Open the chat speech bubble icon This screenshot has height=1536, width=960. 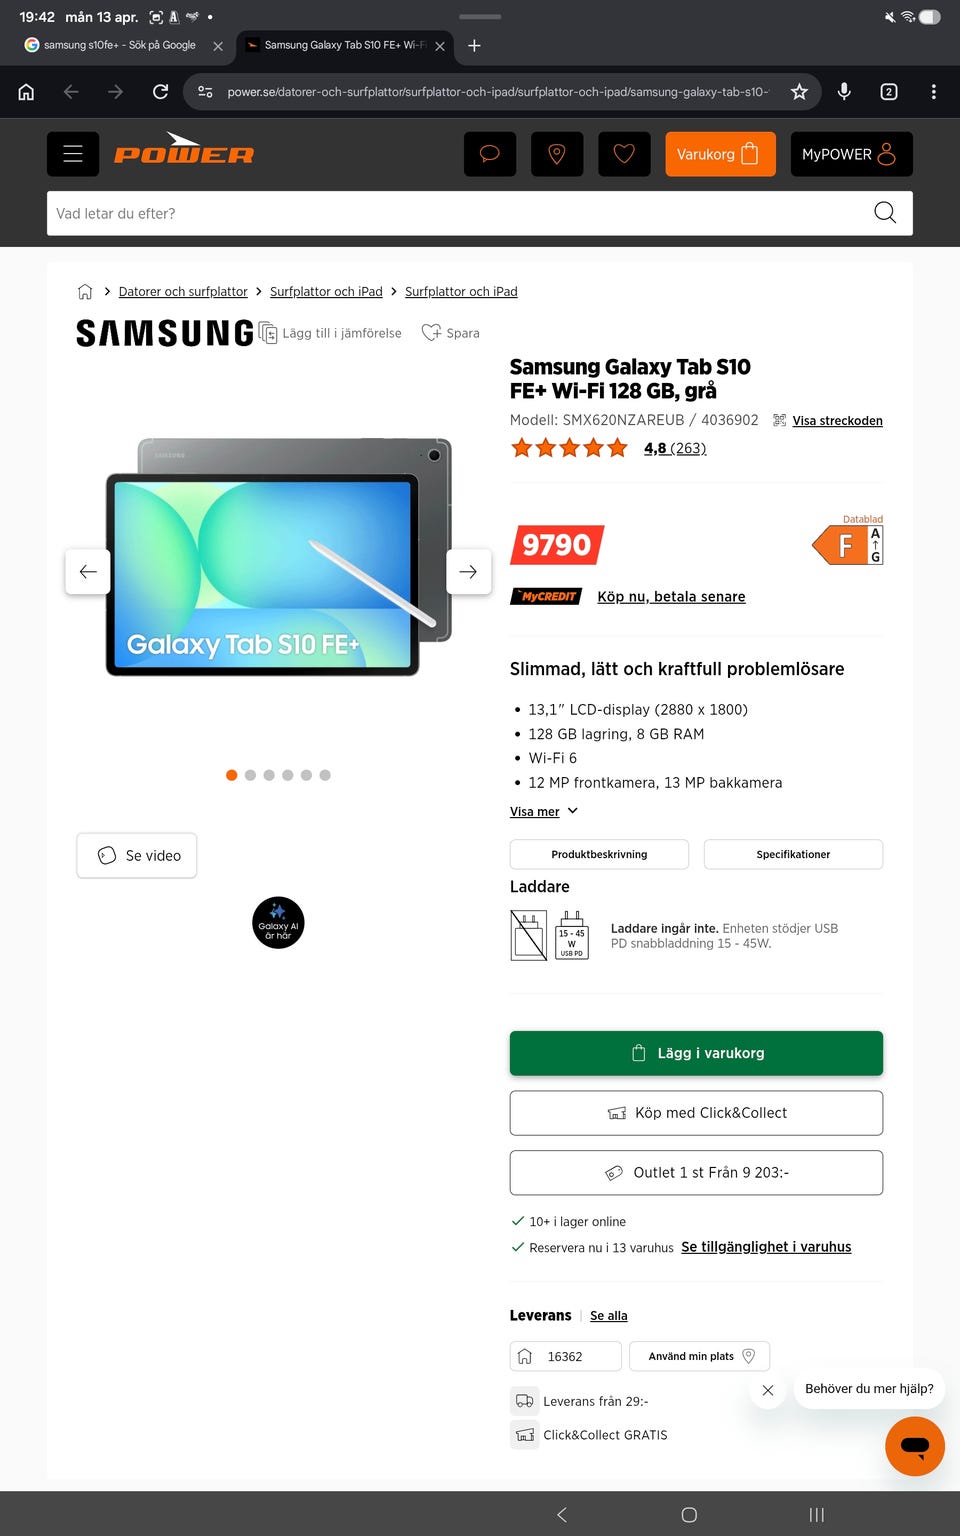tap(490, 154)
